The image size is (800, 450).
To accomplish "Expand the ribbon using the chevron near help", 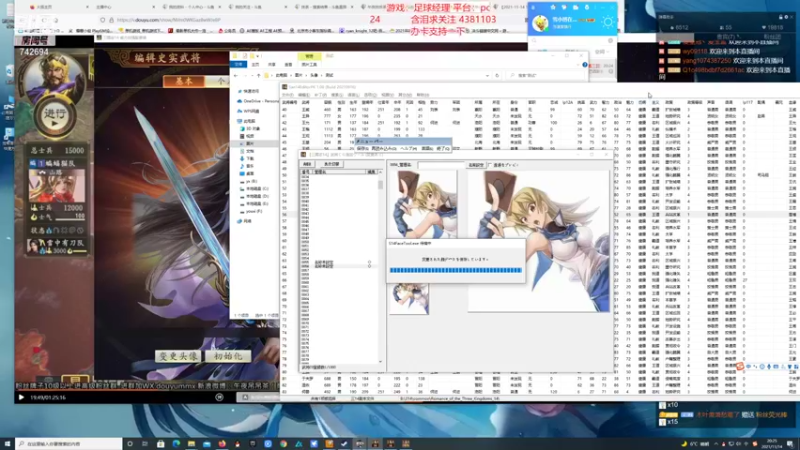I will coord(578,65).
